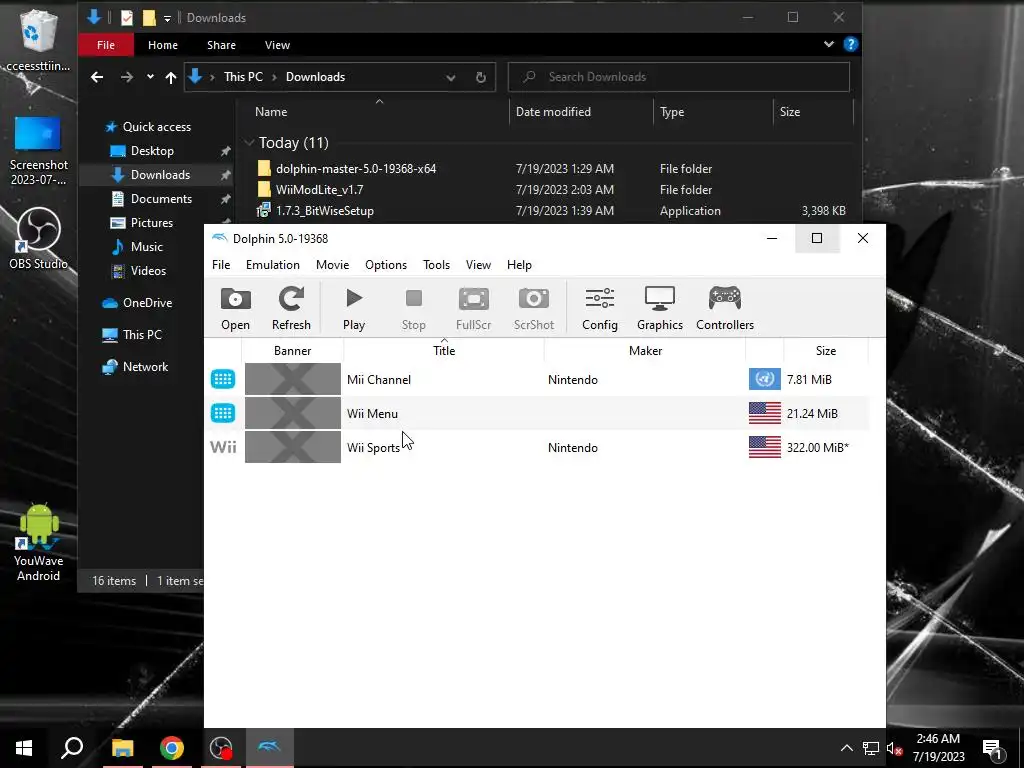This screenshot has height=768, width=1024.
Task: Click the Wii Menu banner thumbnail
Action: [293, 413]
